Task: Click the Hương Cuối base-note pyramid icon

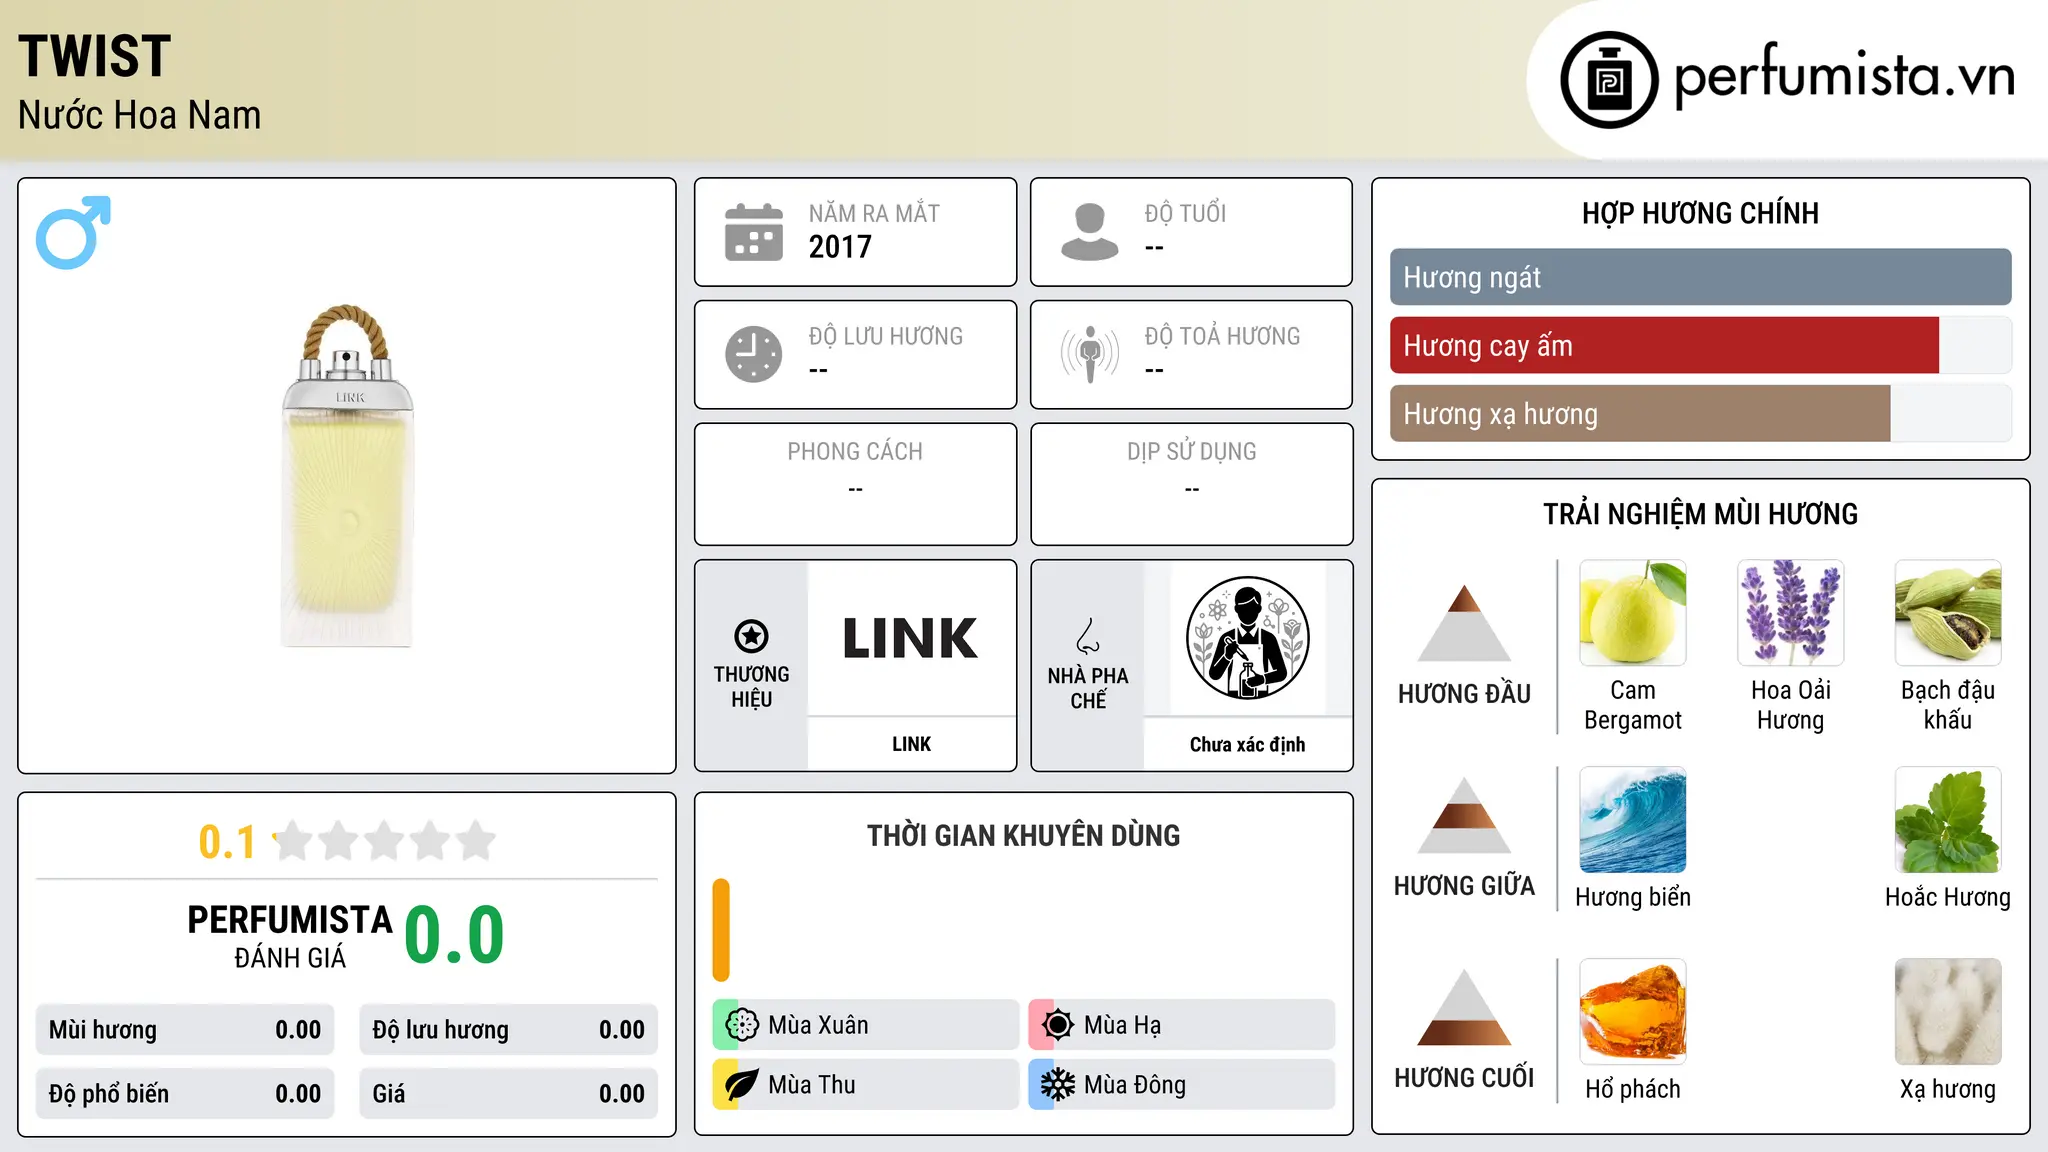Action: [1464, 1007]
